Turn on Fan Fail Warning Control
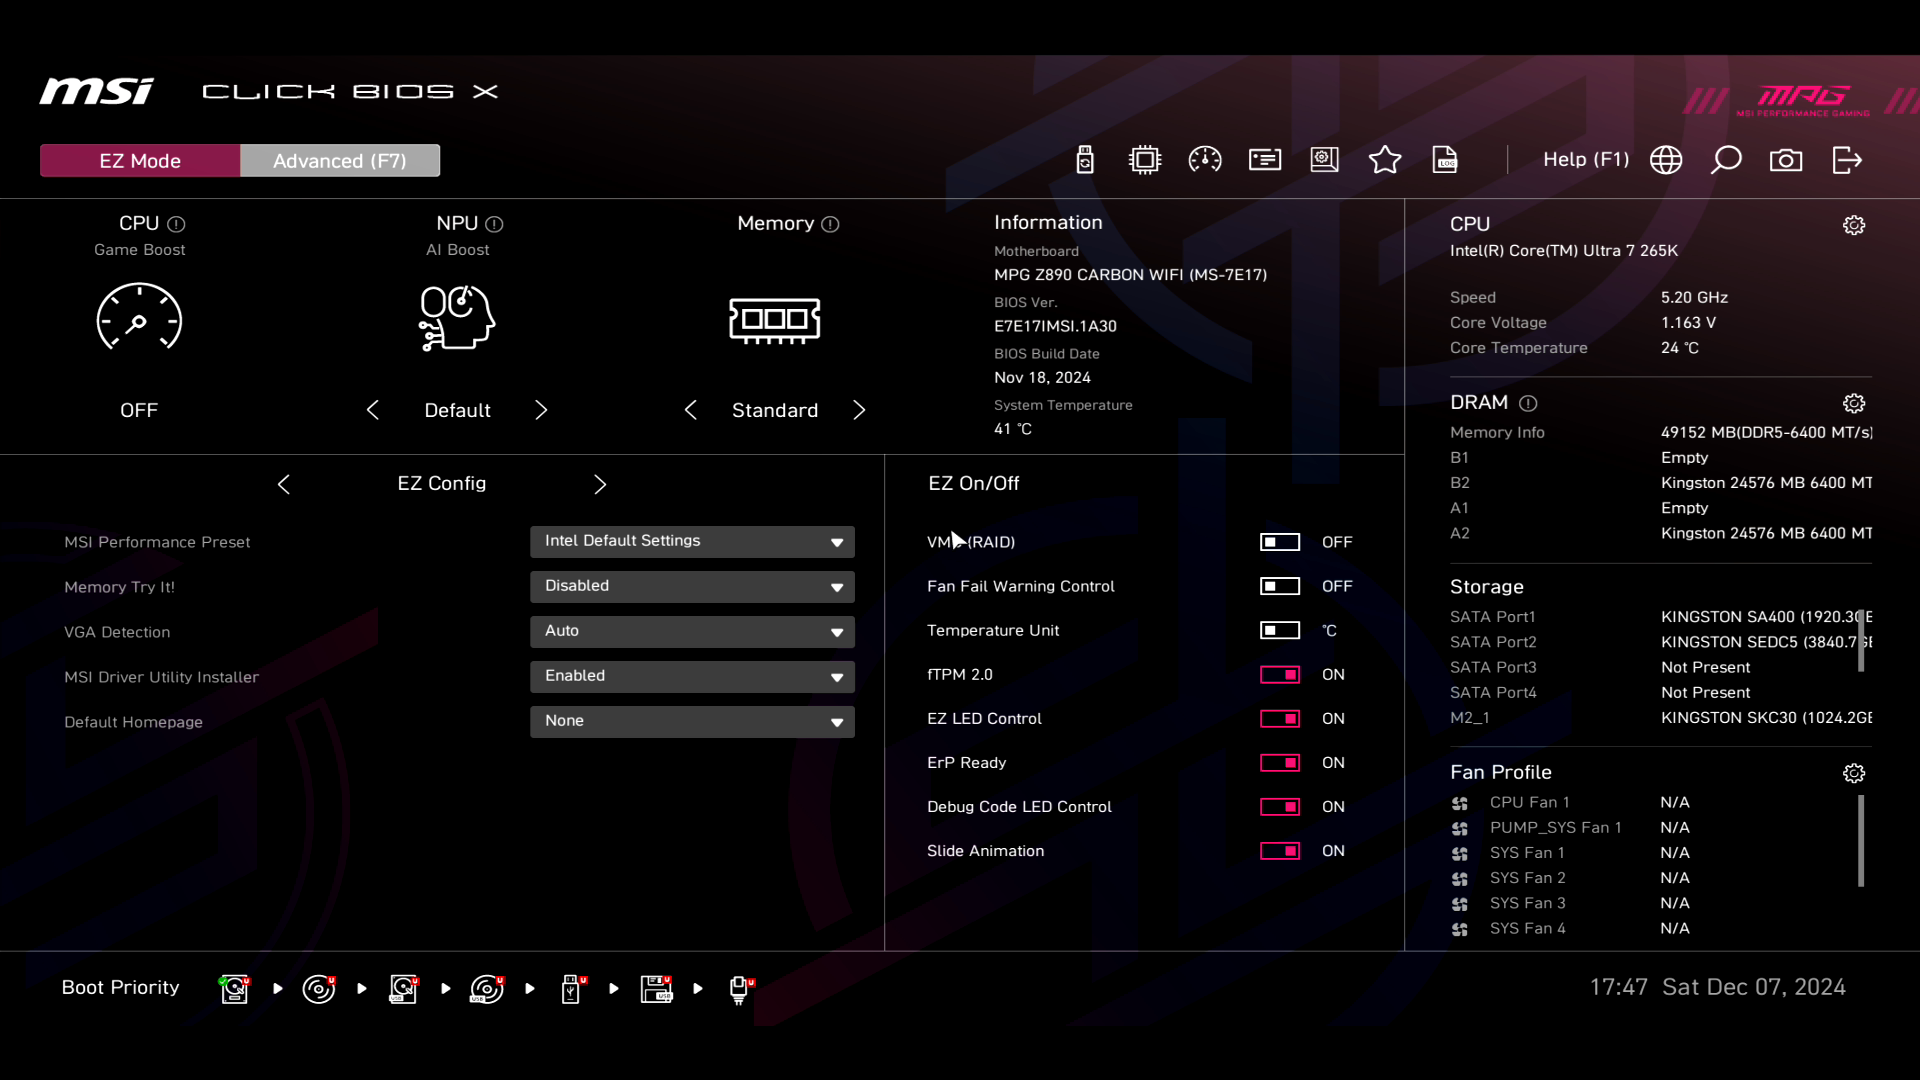1920x1080 pixels. pyautogui.click(x=1280, y=587)
